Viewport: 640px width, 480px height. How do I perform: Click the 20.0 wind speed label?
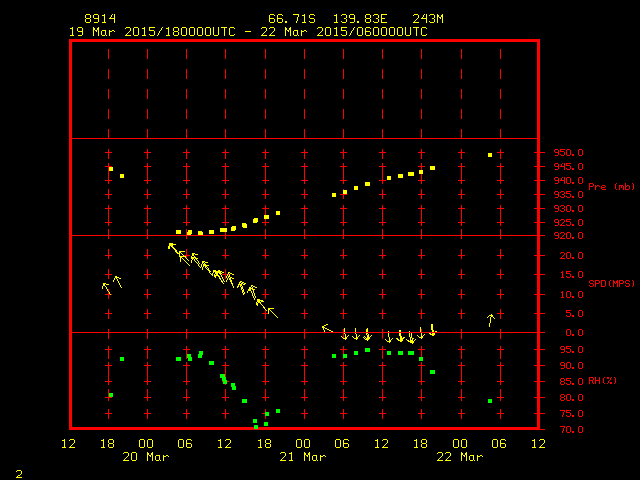point(571,256)
